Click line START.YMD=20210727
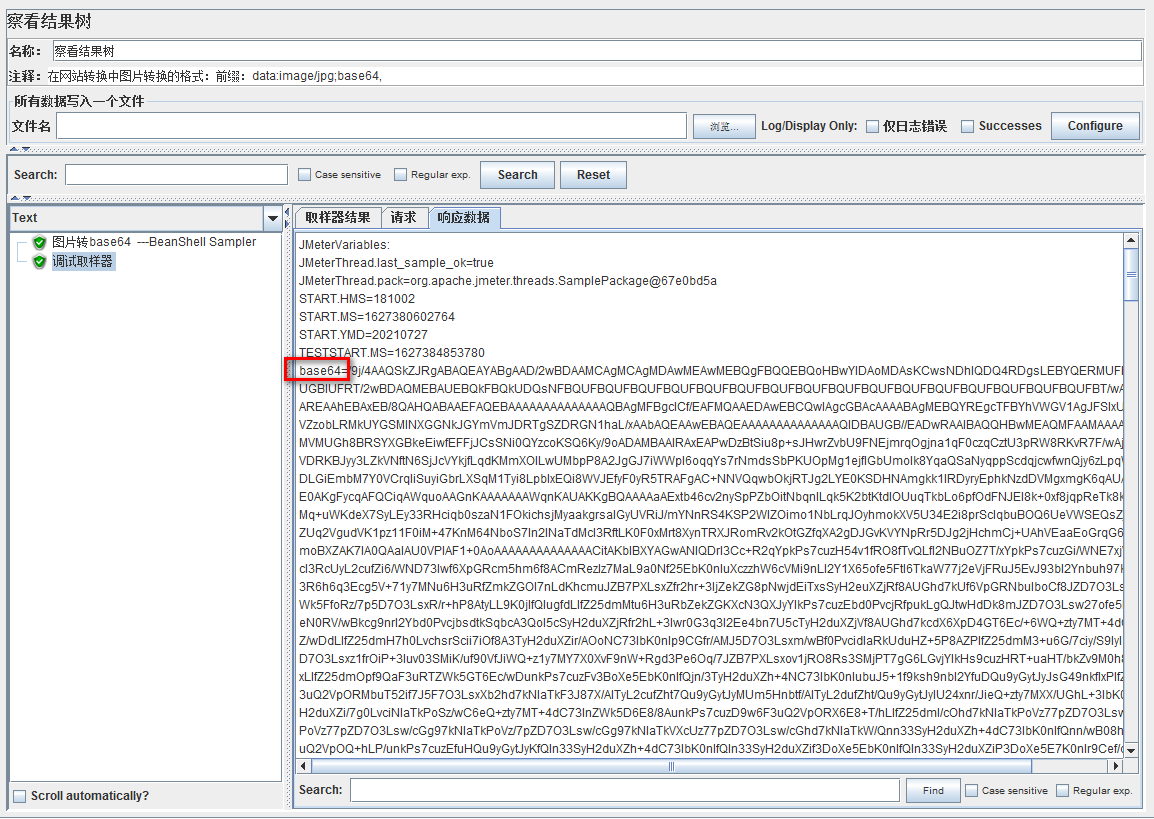Screen dimensions: 1154x819 pos(364,335)
